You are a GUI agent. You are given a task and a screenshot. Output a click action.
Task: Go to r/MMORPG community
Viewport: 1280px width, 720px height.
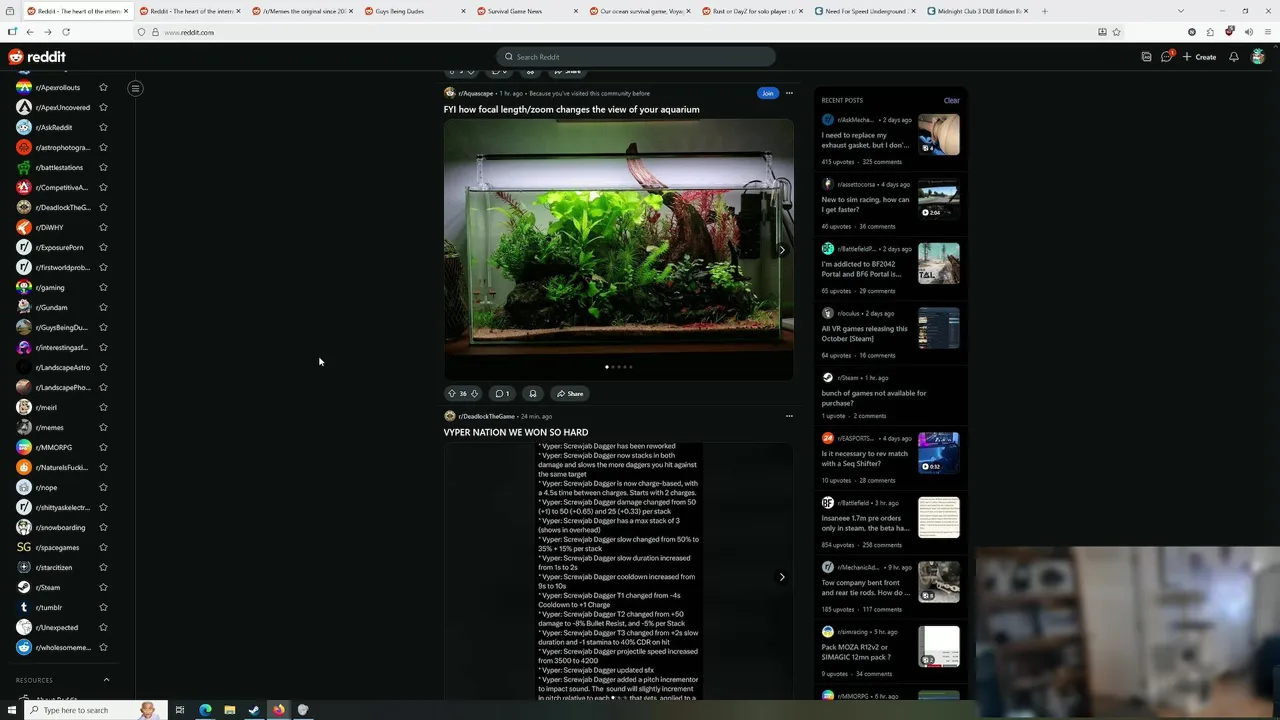(54, 447)
